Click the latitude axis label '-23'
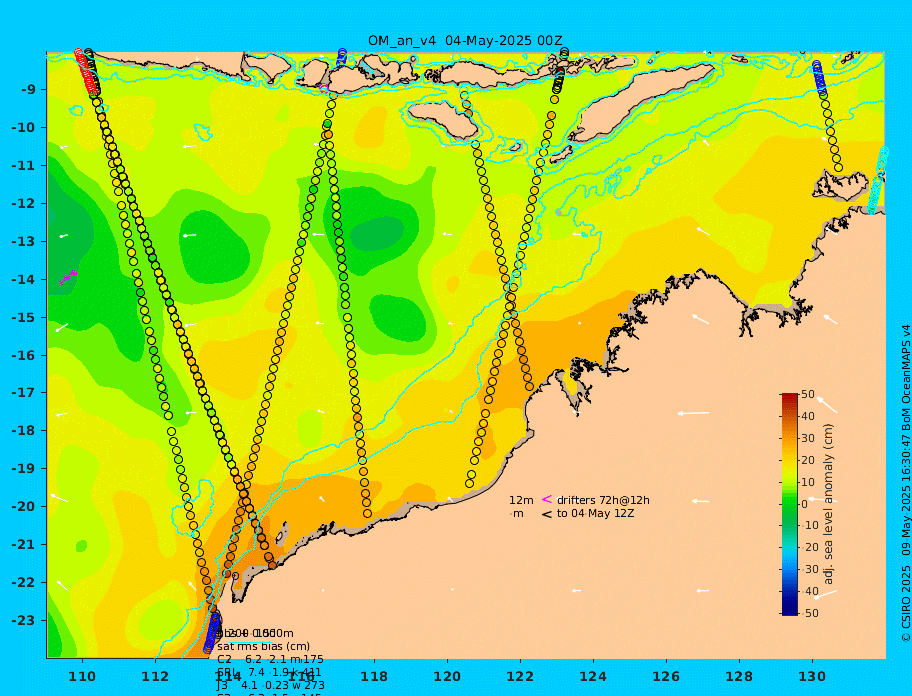Viewport: 912px width, 696px height. (23, 620)
